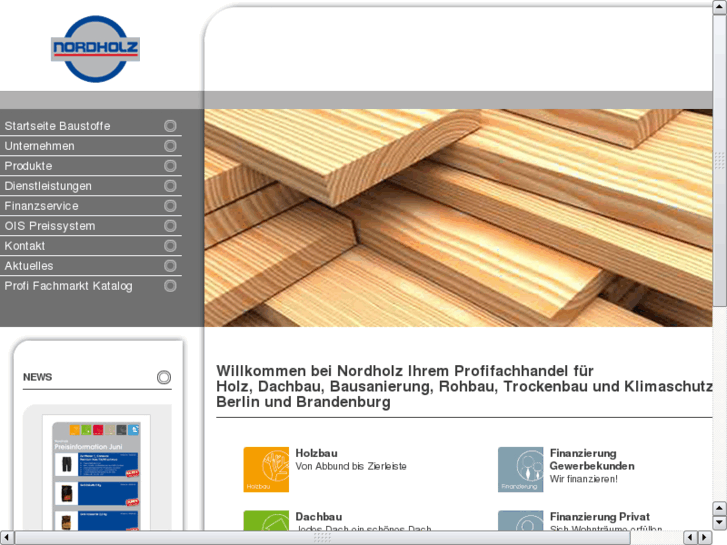Click the orange Holzbau icon
727x545 pixels.
(266, 469)
